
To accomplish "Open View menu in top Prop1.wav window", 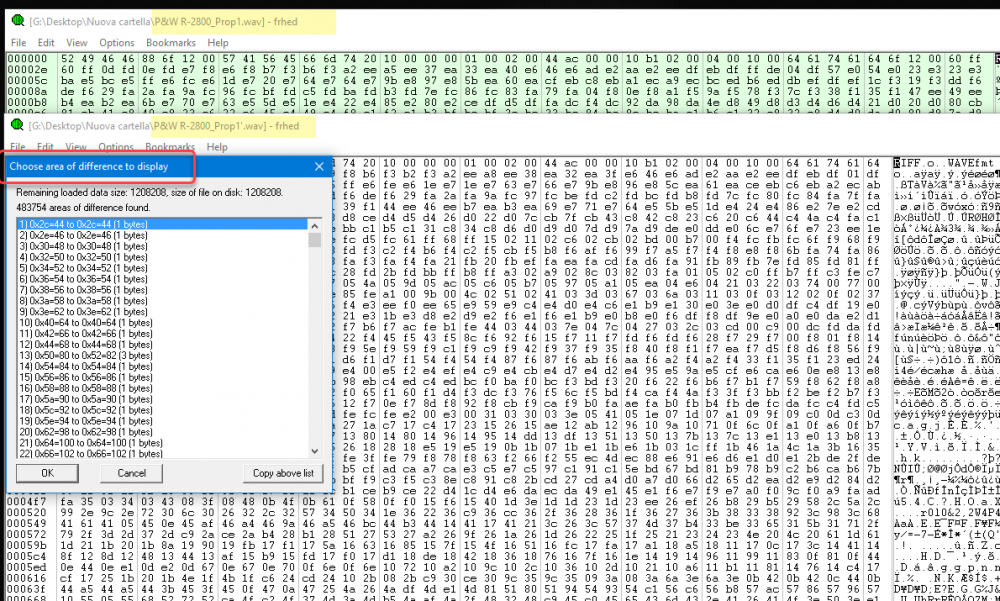I will point(77,43).
